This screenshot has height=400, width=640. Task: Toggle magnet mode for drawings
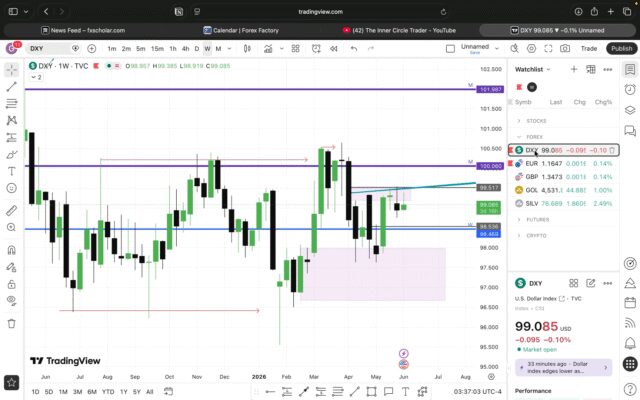click(11, 250)
